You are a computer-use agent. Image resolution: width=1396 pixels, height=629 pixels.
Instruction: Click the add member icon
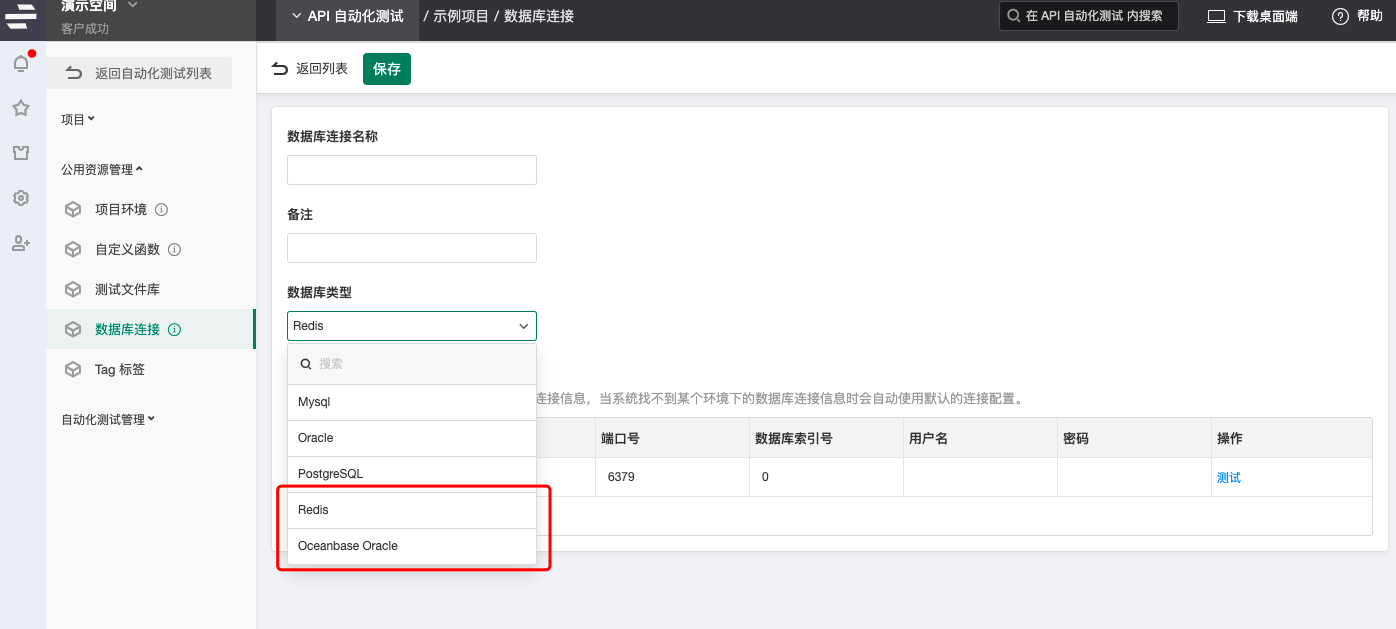(x=21, y=243)
